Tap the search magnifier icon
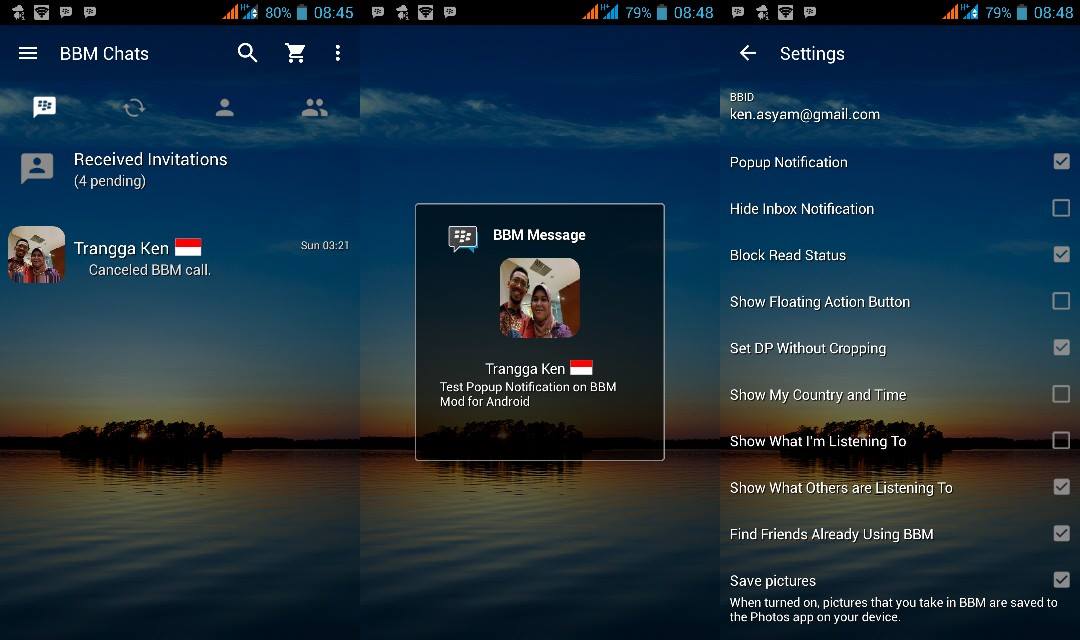1080x640 pixels. [247, 53]
